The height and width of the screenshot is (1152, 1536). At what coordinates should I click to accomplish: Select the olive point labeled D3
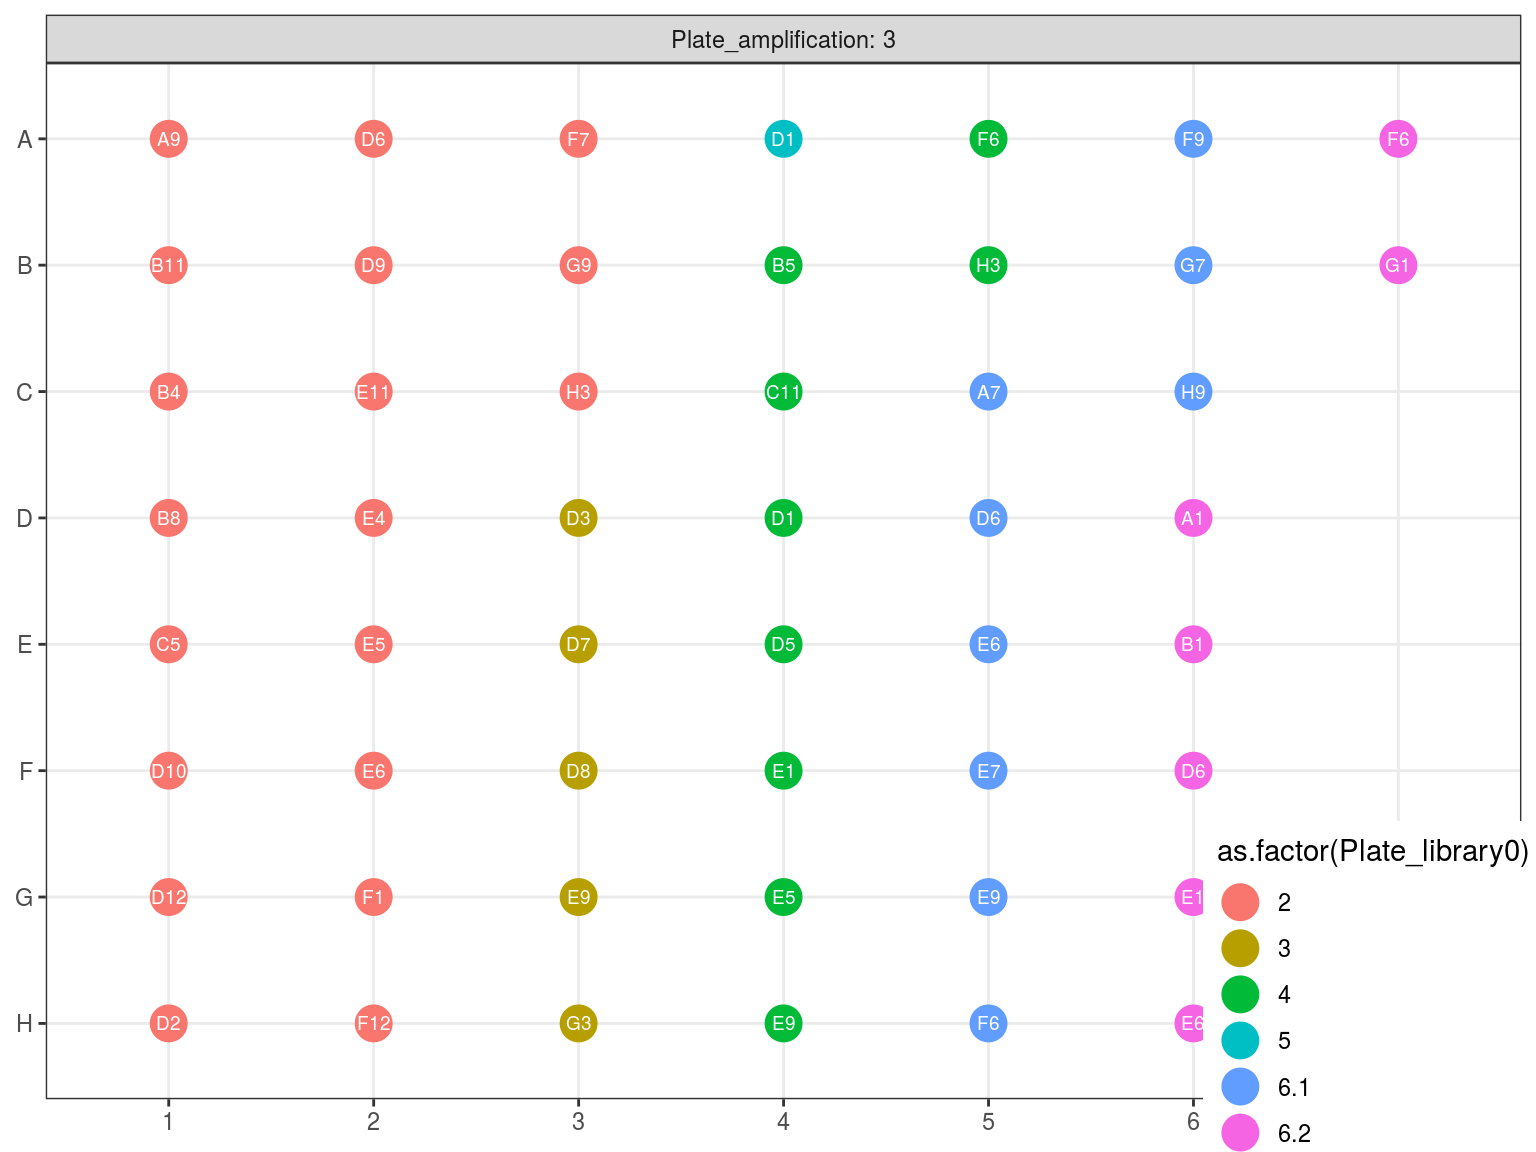(578, 518)
